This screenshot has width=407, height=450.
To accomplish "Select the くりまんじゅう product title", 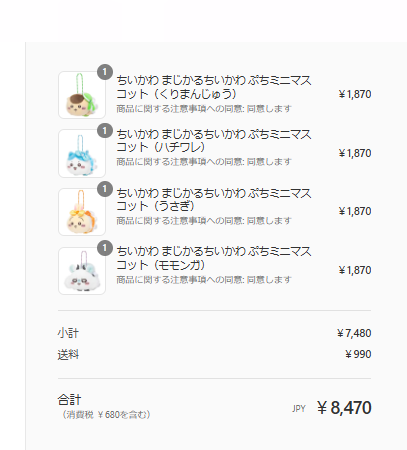I will [x=214, y=87].
